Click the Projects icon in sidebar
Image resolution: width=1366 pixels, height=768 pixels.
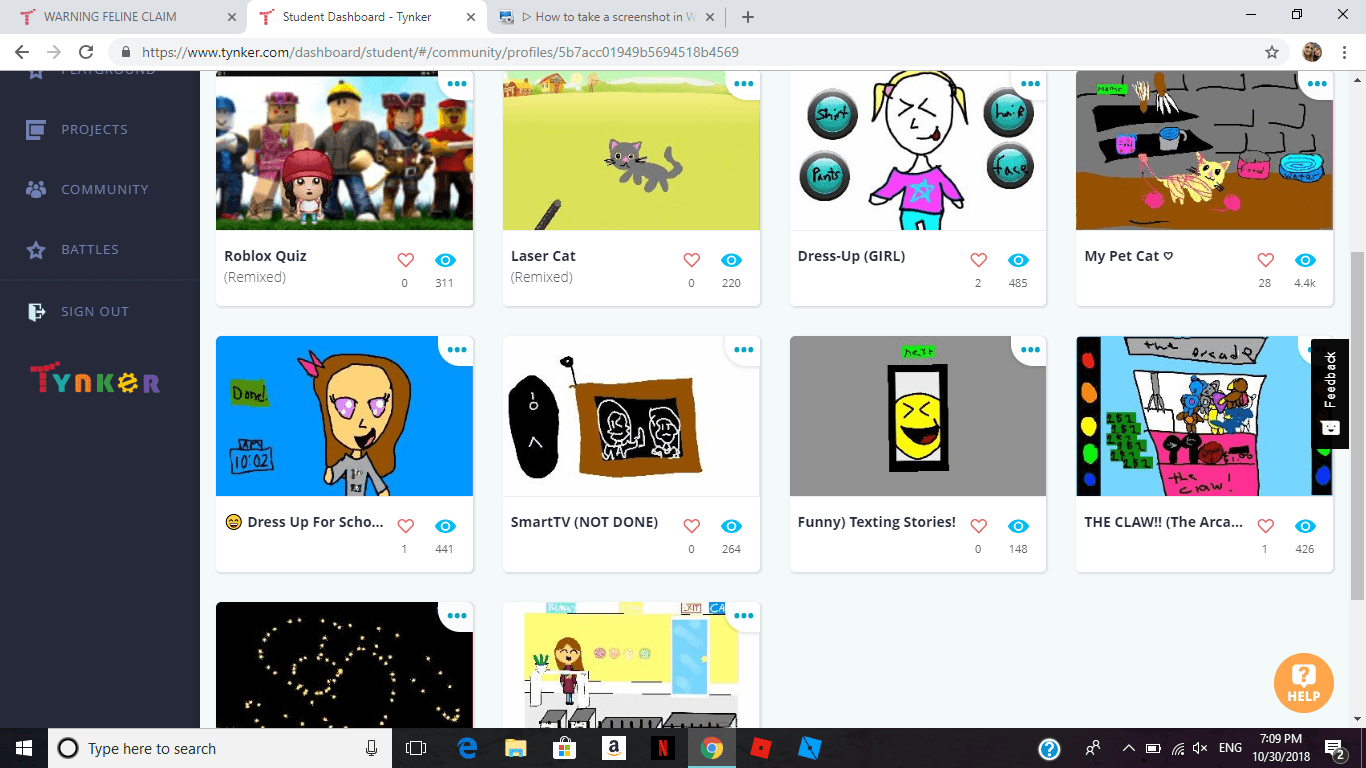point(36,129)
